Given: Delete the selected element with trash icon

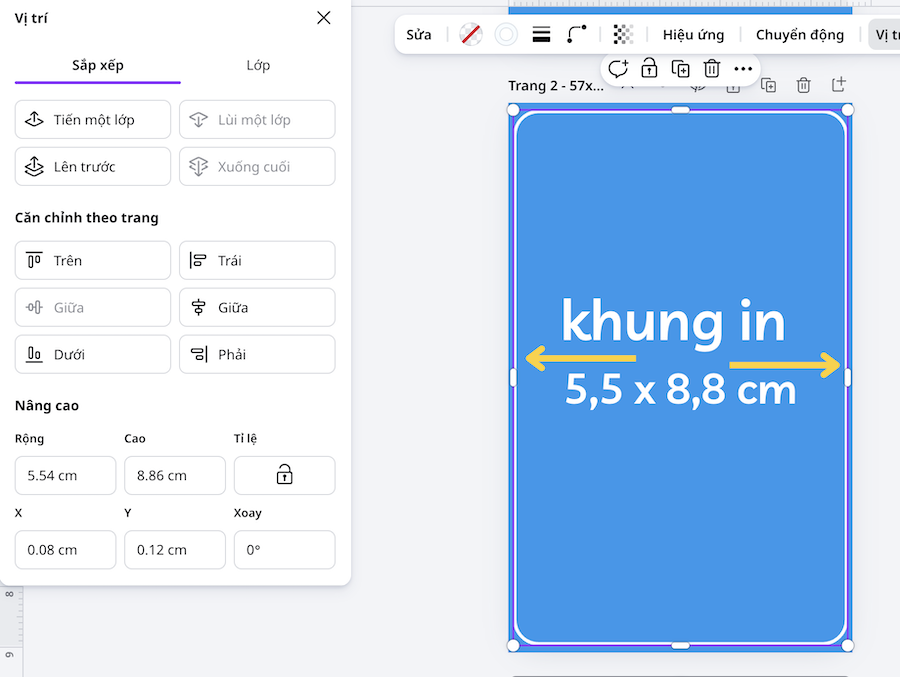Looking at the screenshot, I should pos(711,69).
